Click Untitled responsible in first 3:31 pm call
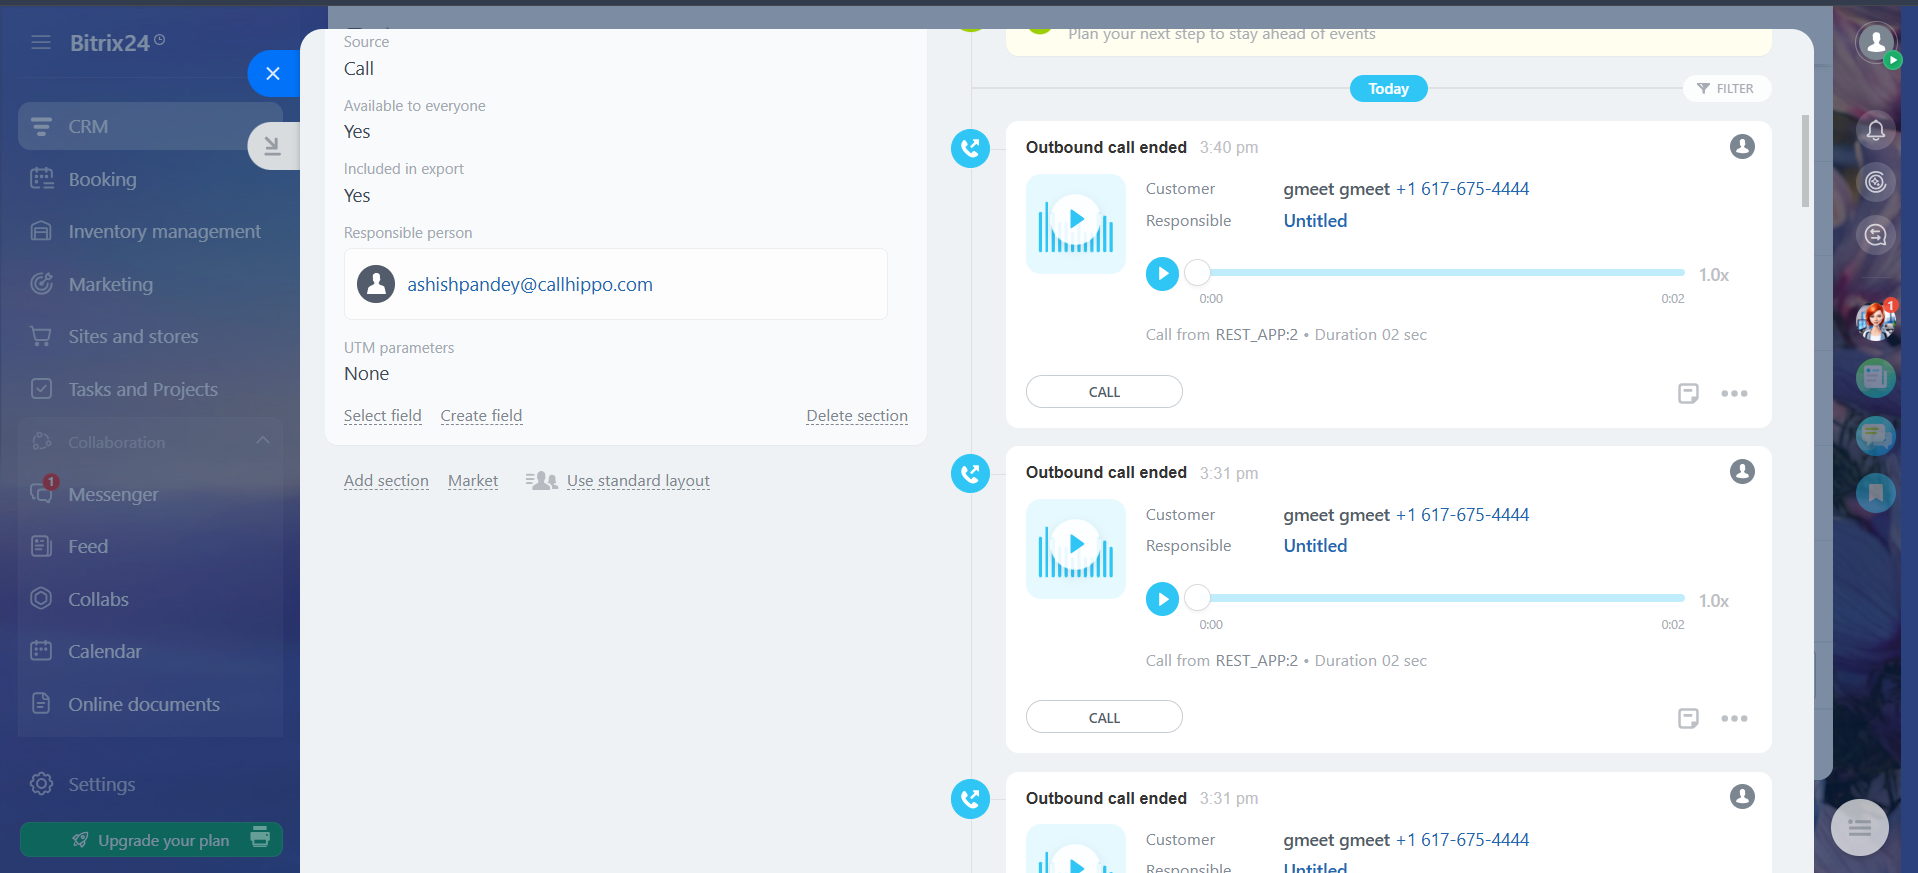The image size is (1918, 873). pos(1315,546)
